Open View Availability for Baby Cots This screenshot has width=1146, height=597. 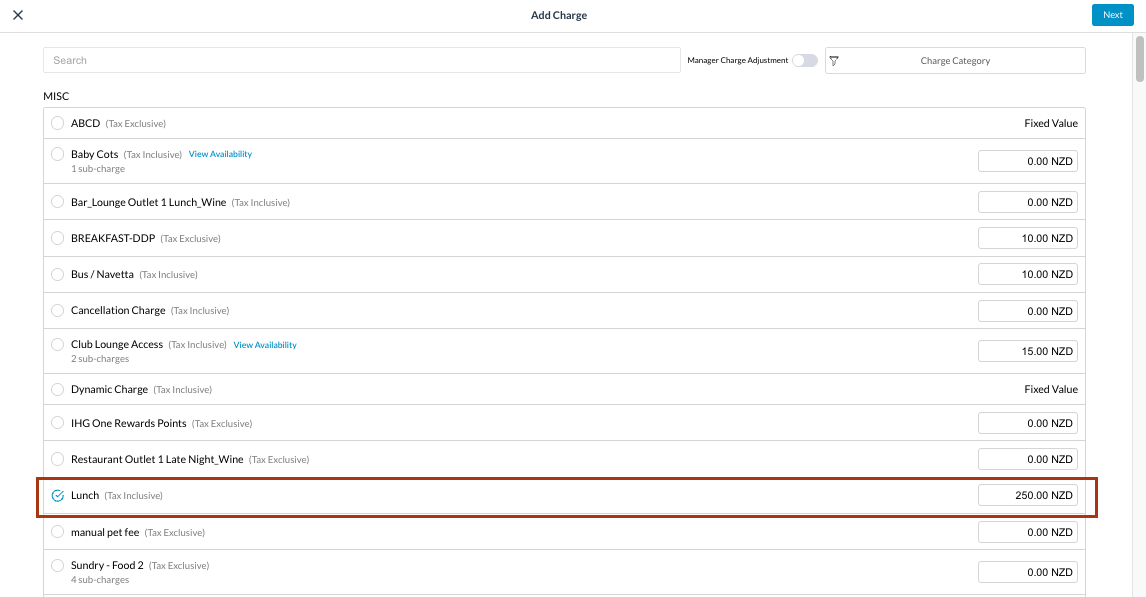tap(220, 155)
